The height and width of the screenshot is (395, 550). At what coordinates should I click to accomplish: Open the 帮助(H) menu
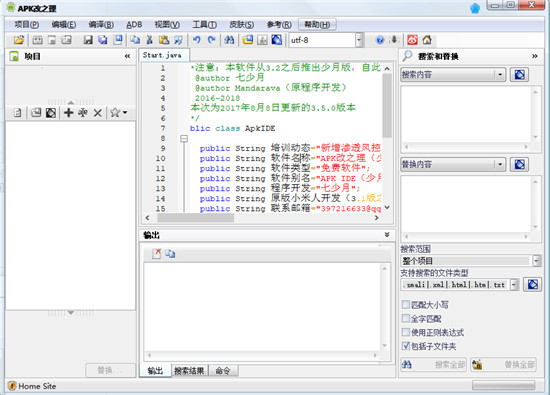click(317, 25)
